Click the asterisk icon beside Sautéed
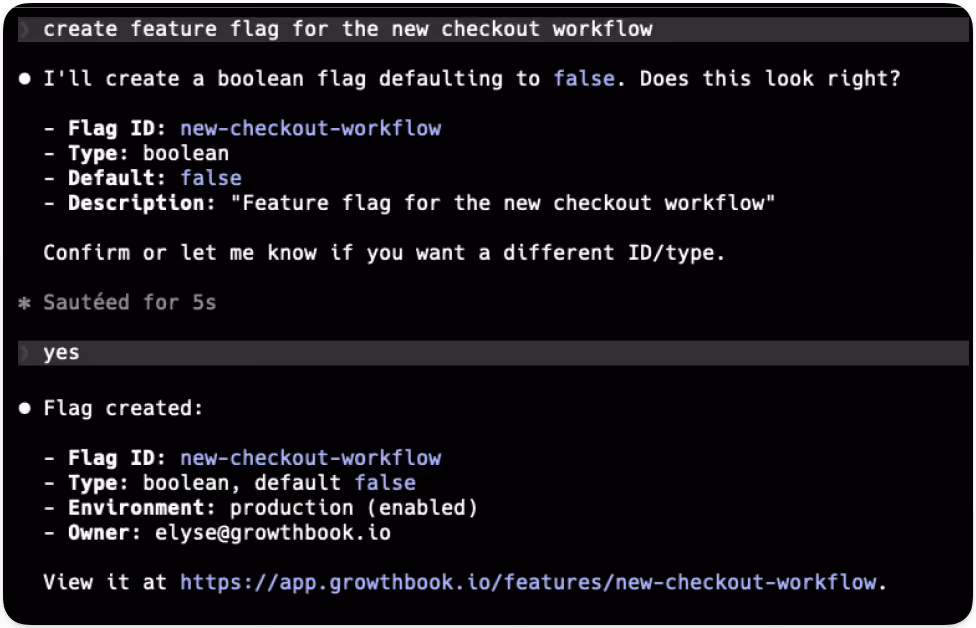The height and width of the screenshot is (628, 976). [x=24, y=303]
